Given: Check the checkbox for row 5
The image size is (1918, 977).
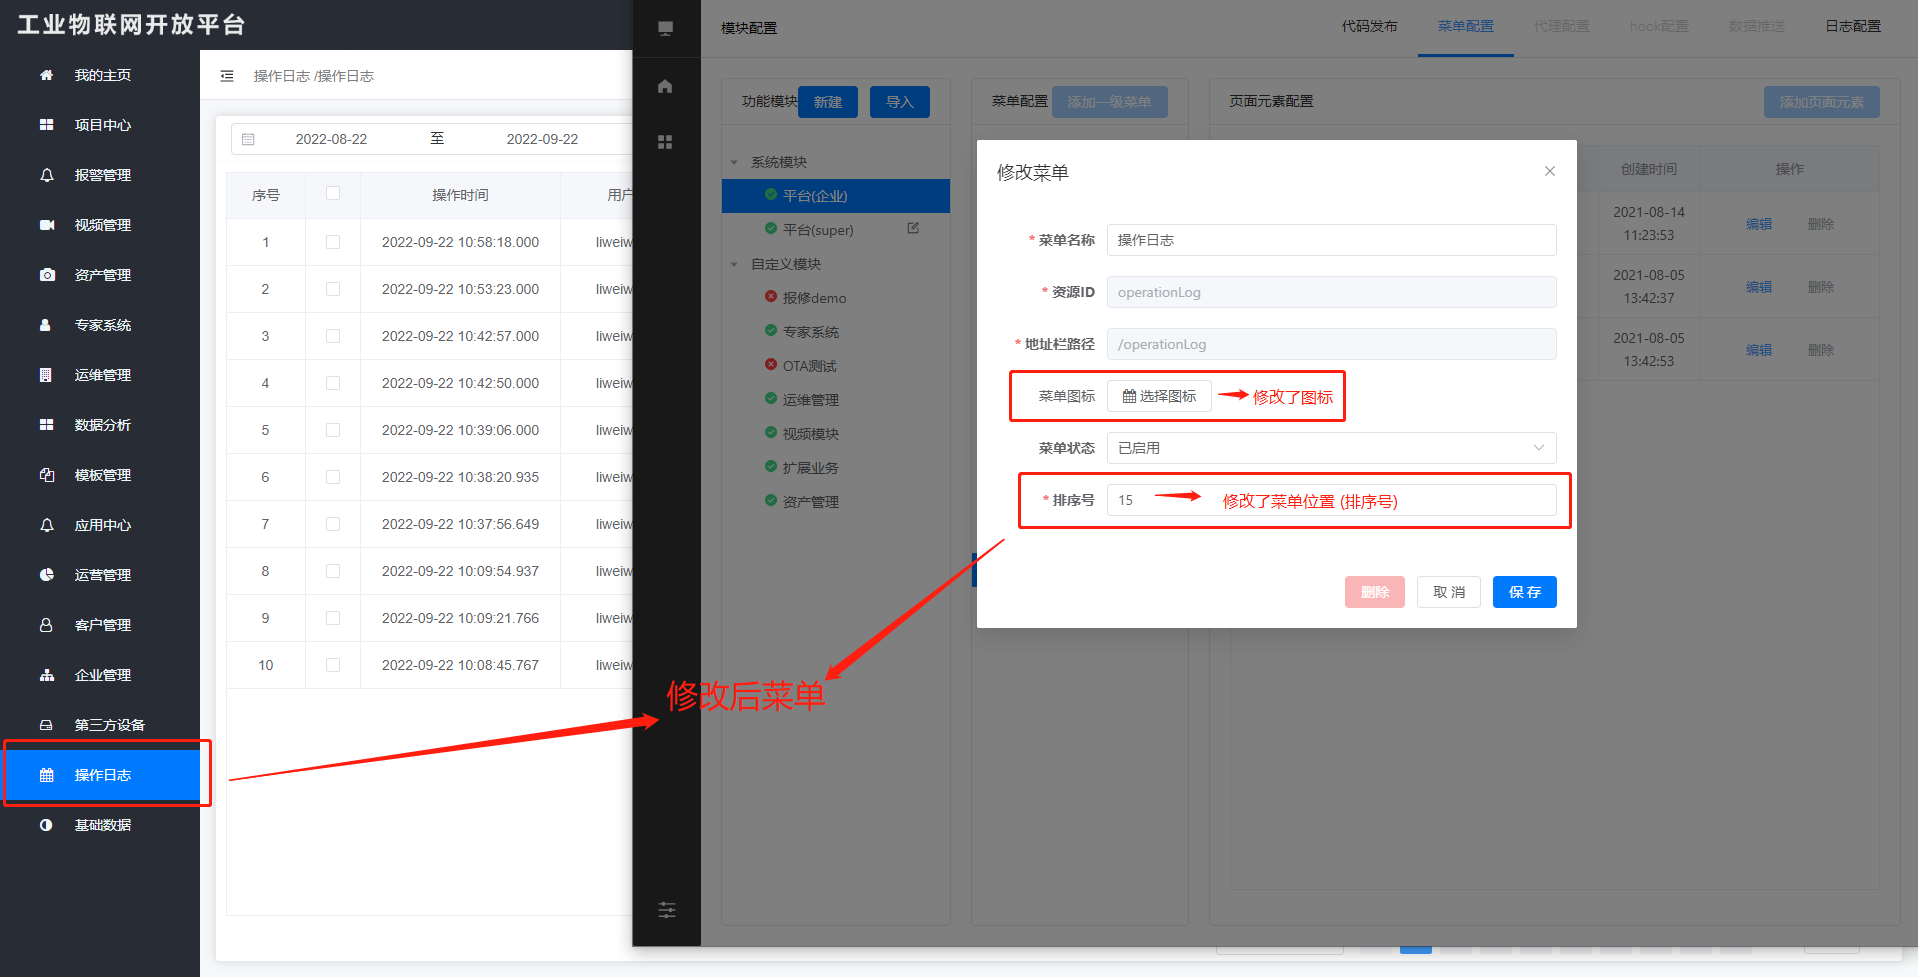Looking at the screenshot, I should (x=333, y=430).
